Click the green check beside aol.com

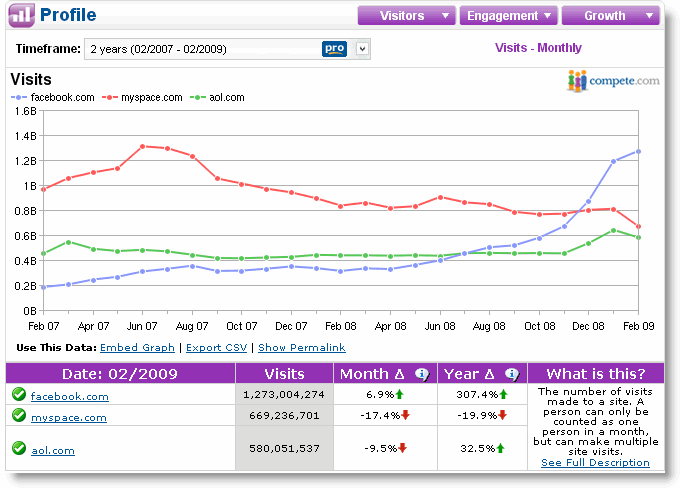click(19, 448)
